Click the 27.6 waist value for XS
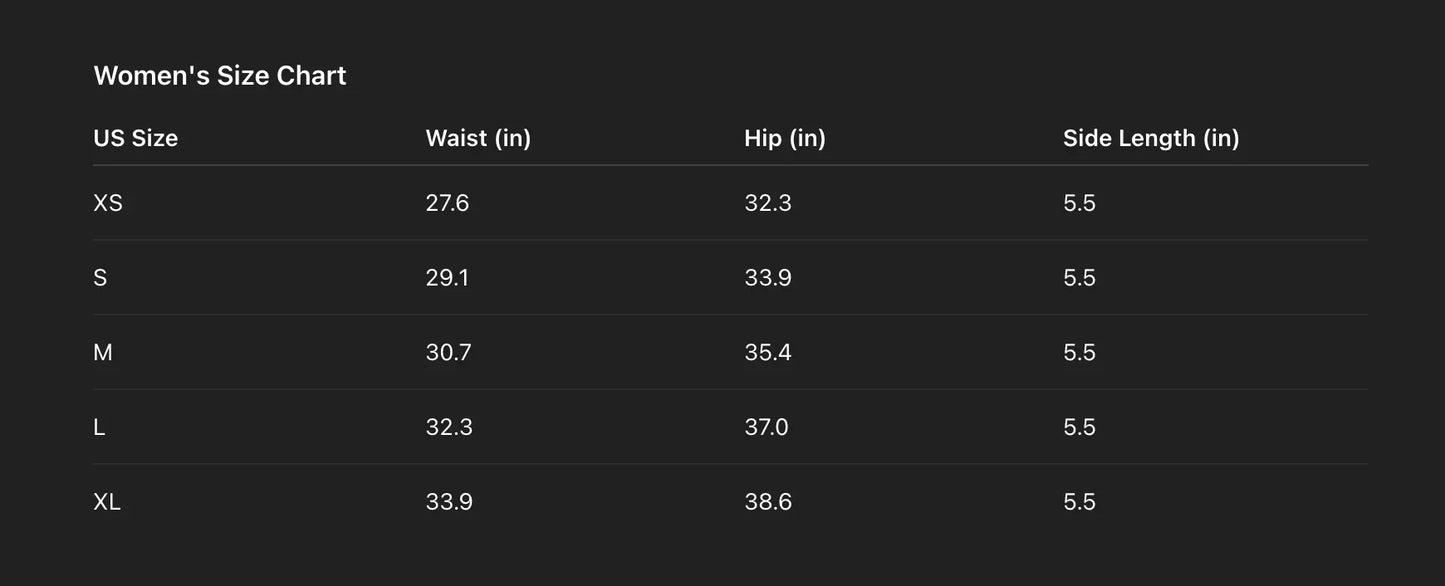The width and height of the screenshot is (1445, 586). coord(447,203)
